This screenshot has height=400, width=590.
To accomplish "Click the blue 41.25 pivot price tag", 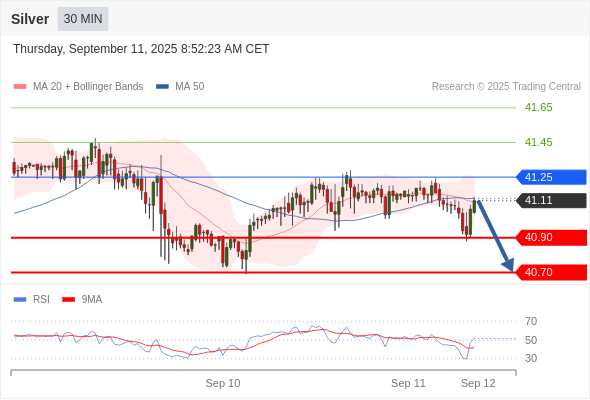I will click(550, 177).
